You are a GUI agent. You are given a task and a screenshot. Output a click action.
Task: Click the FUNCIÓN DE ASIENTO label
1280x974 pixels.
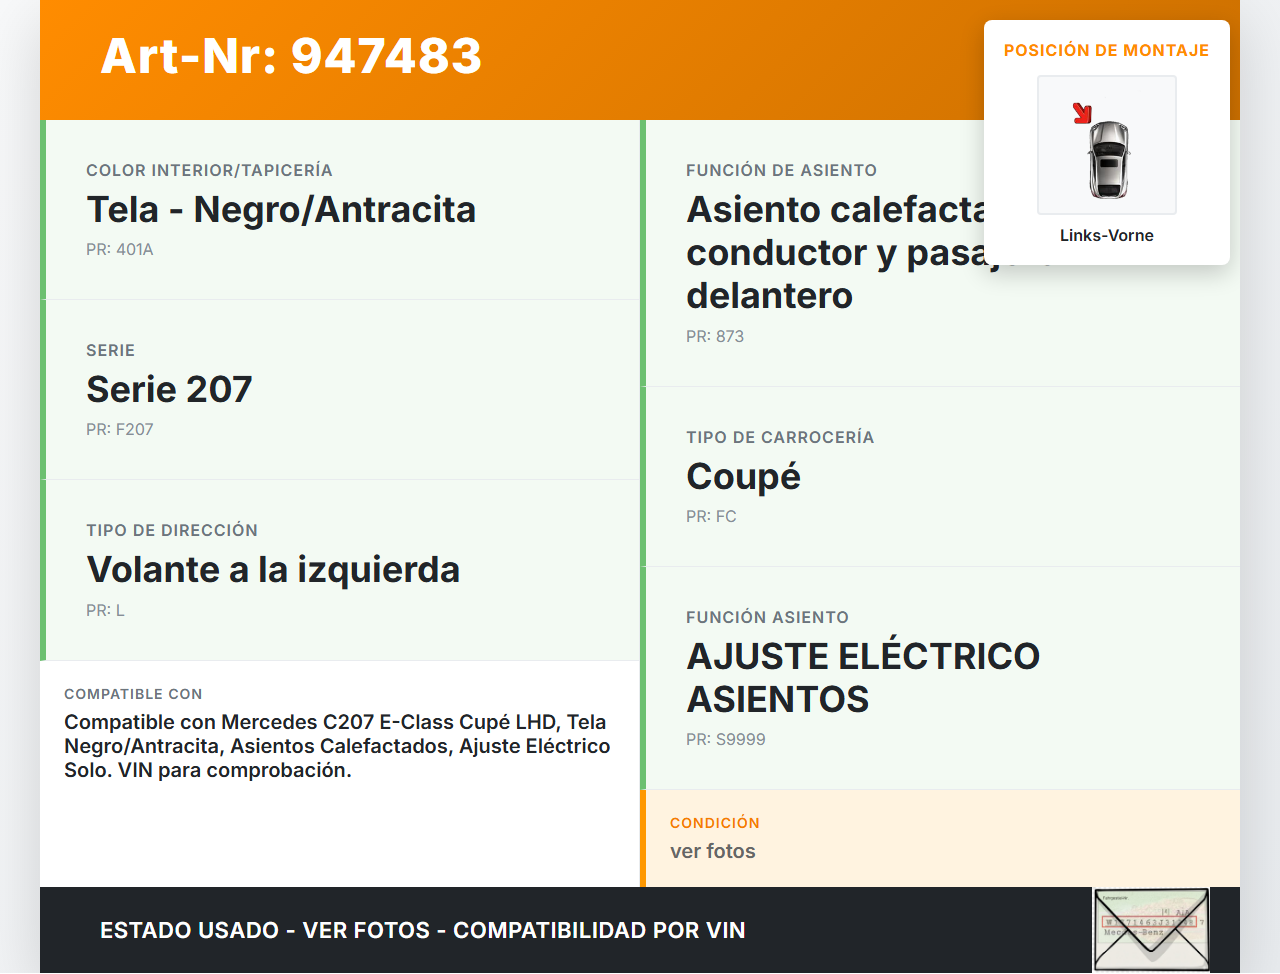pos(781,170)
